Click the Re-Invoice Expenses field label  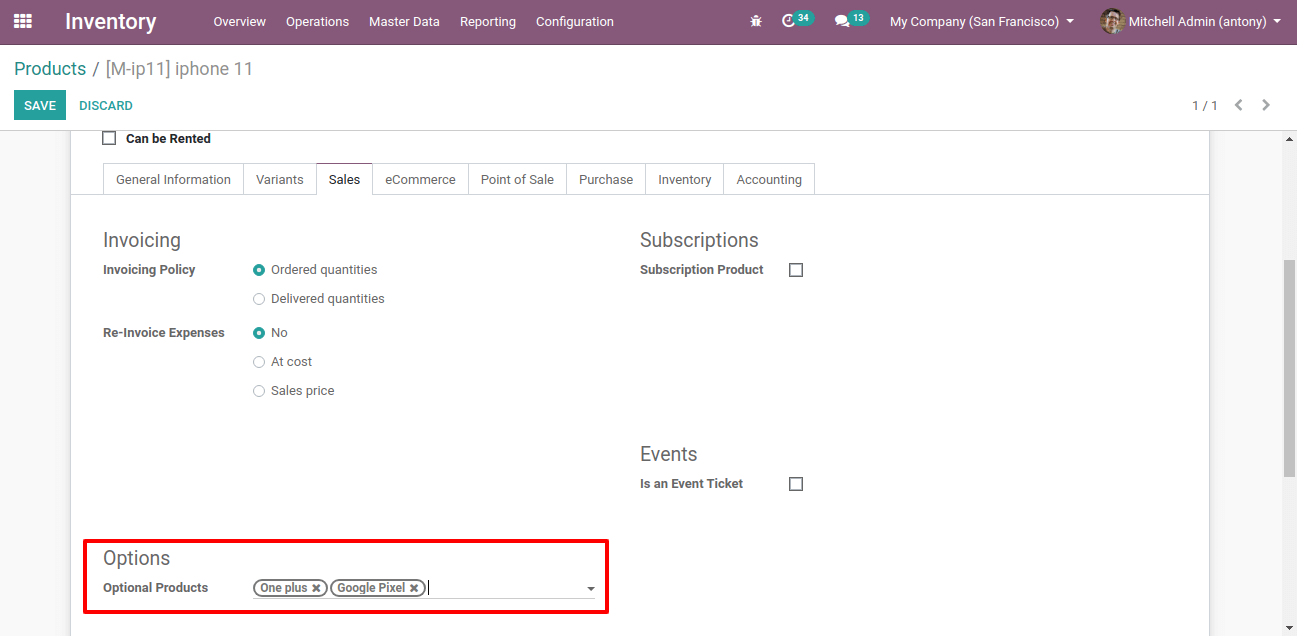164,333
